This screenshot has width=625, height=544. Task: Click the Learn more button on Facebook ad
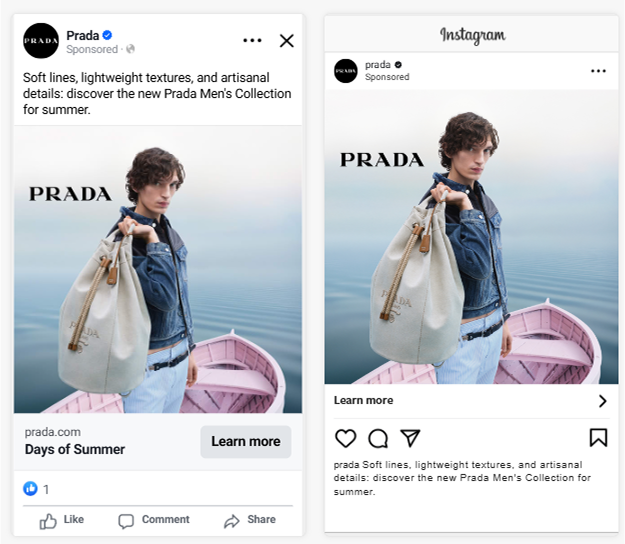coord(245,442)
